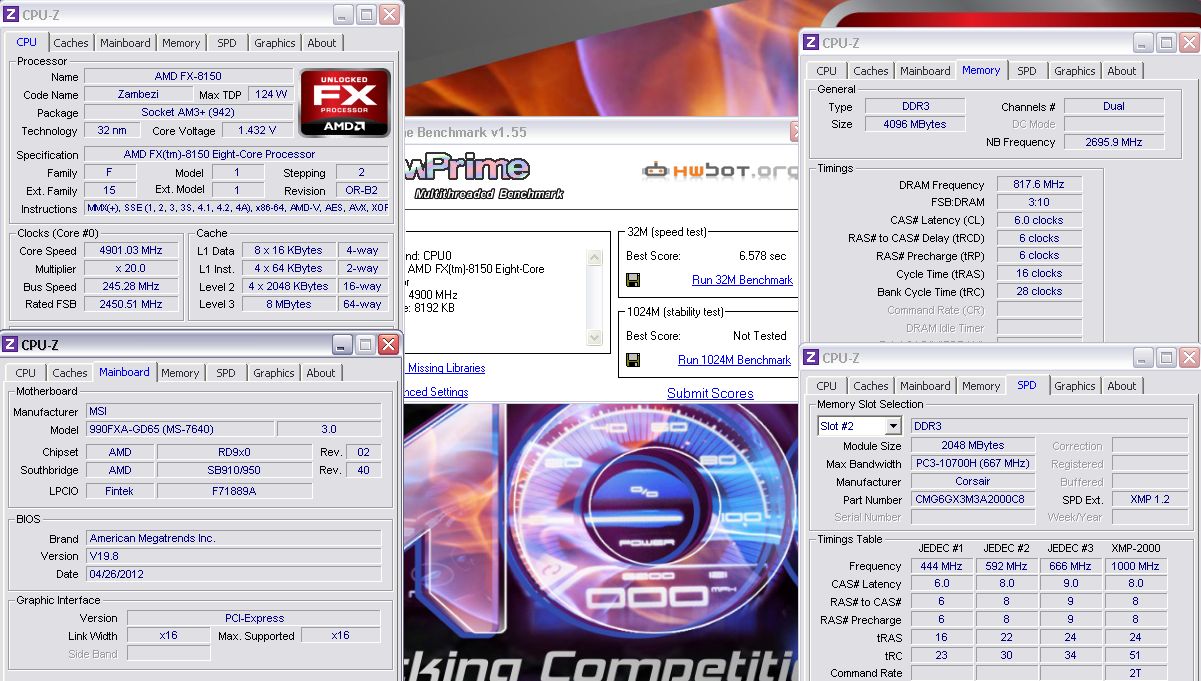Click the scroll-down arrow in the benchmark info box

[595, 339]
